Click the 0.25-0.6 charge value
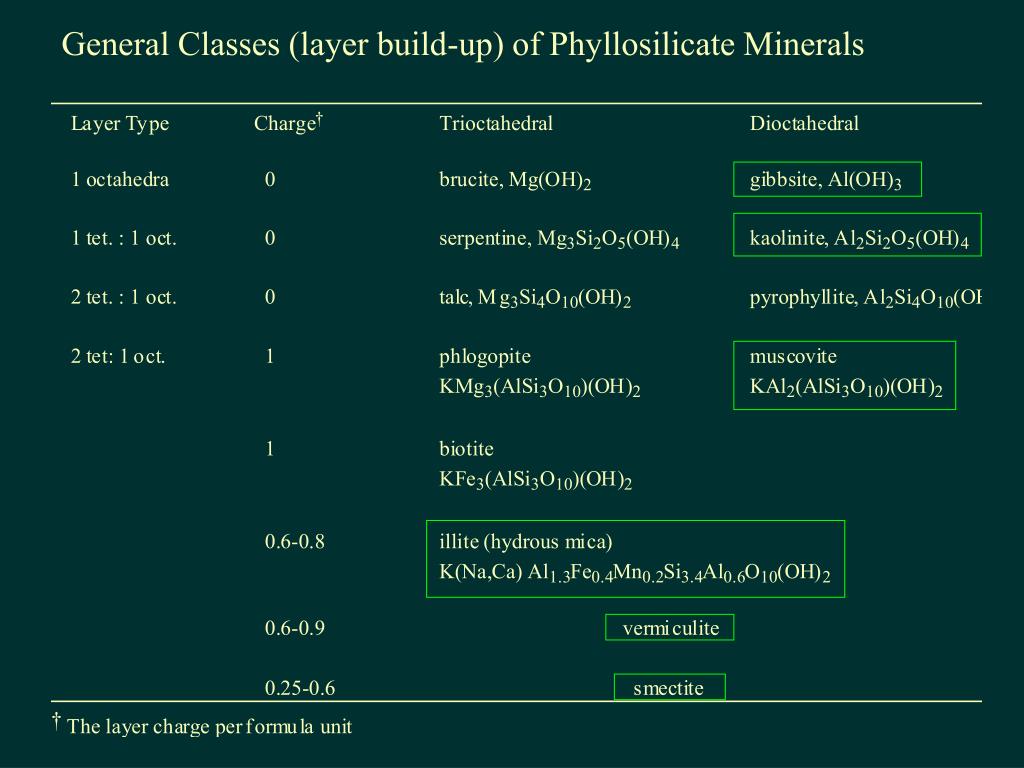The image size is (1024, 768). 300,688
